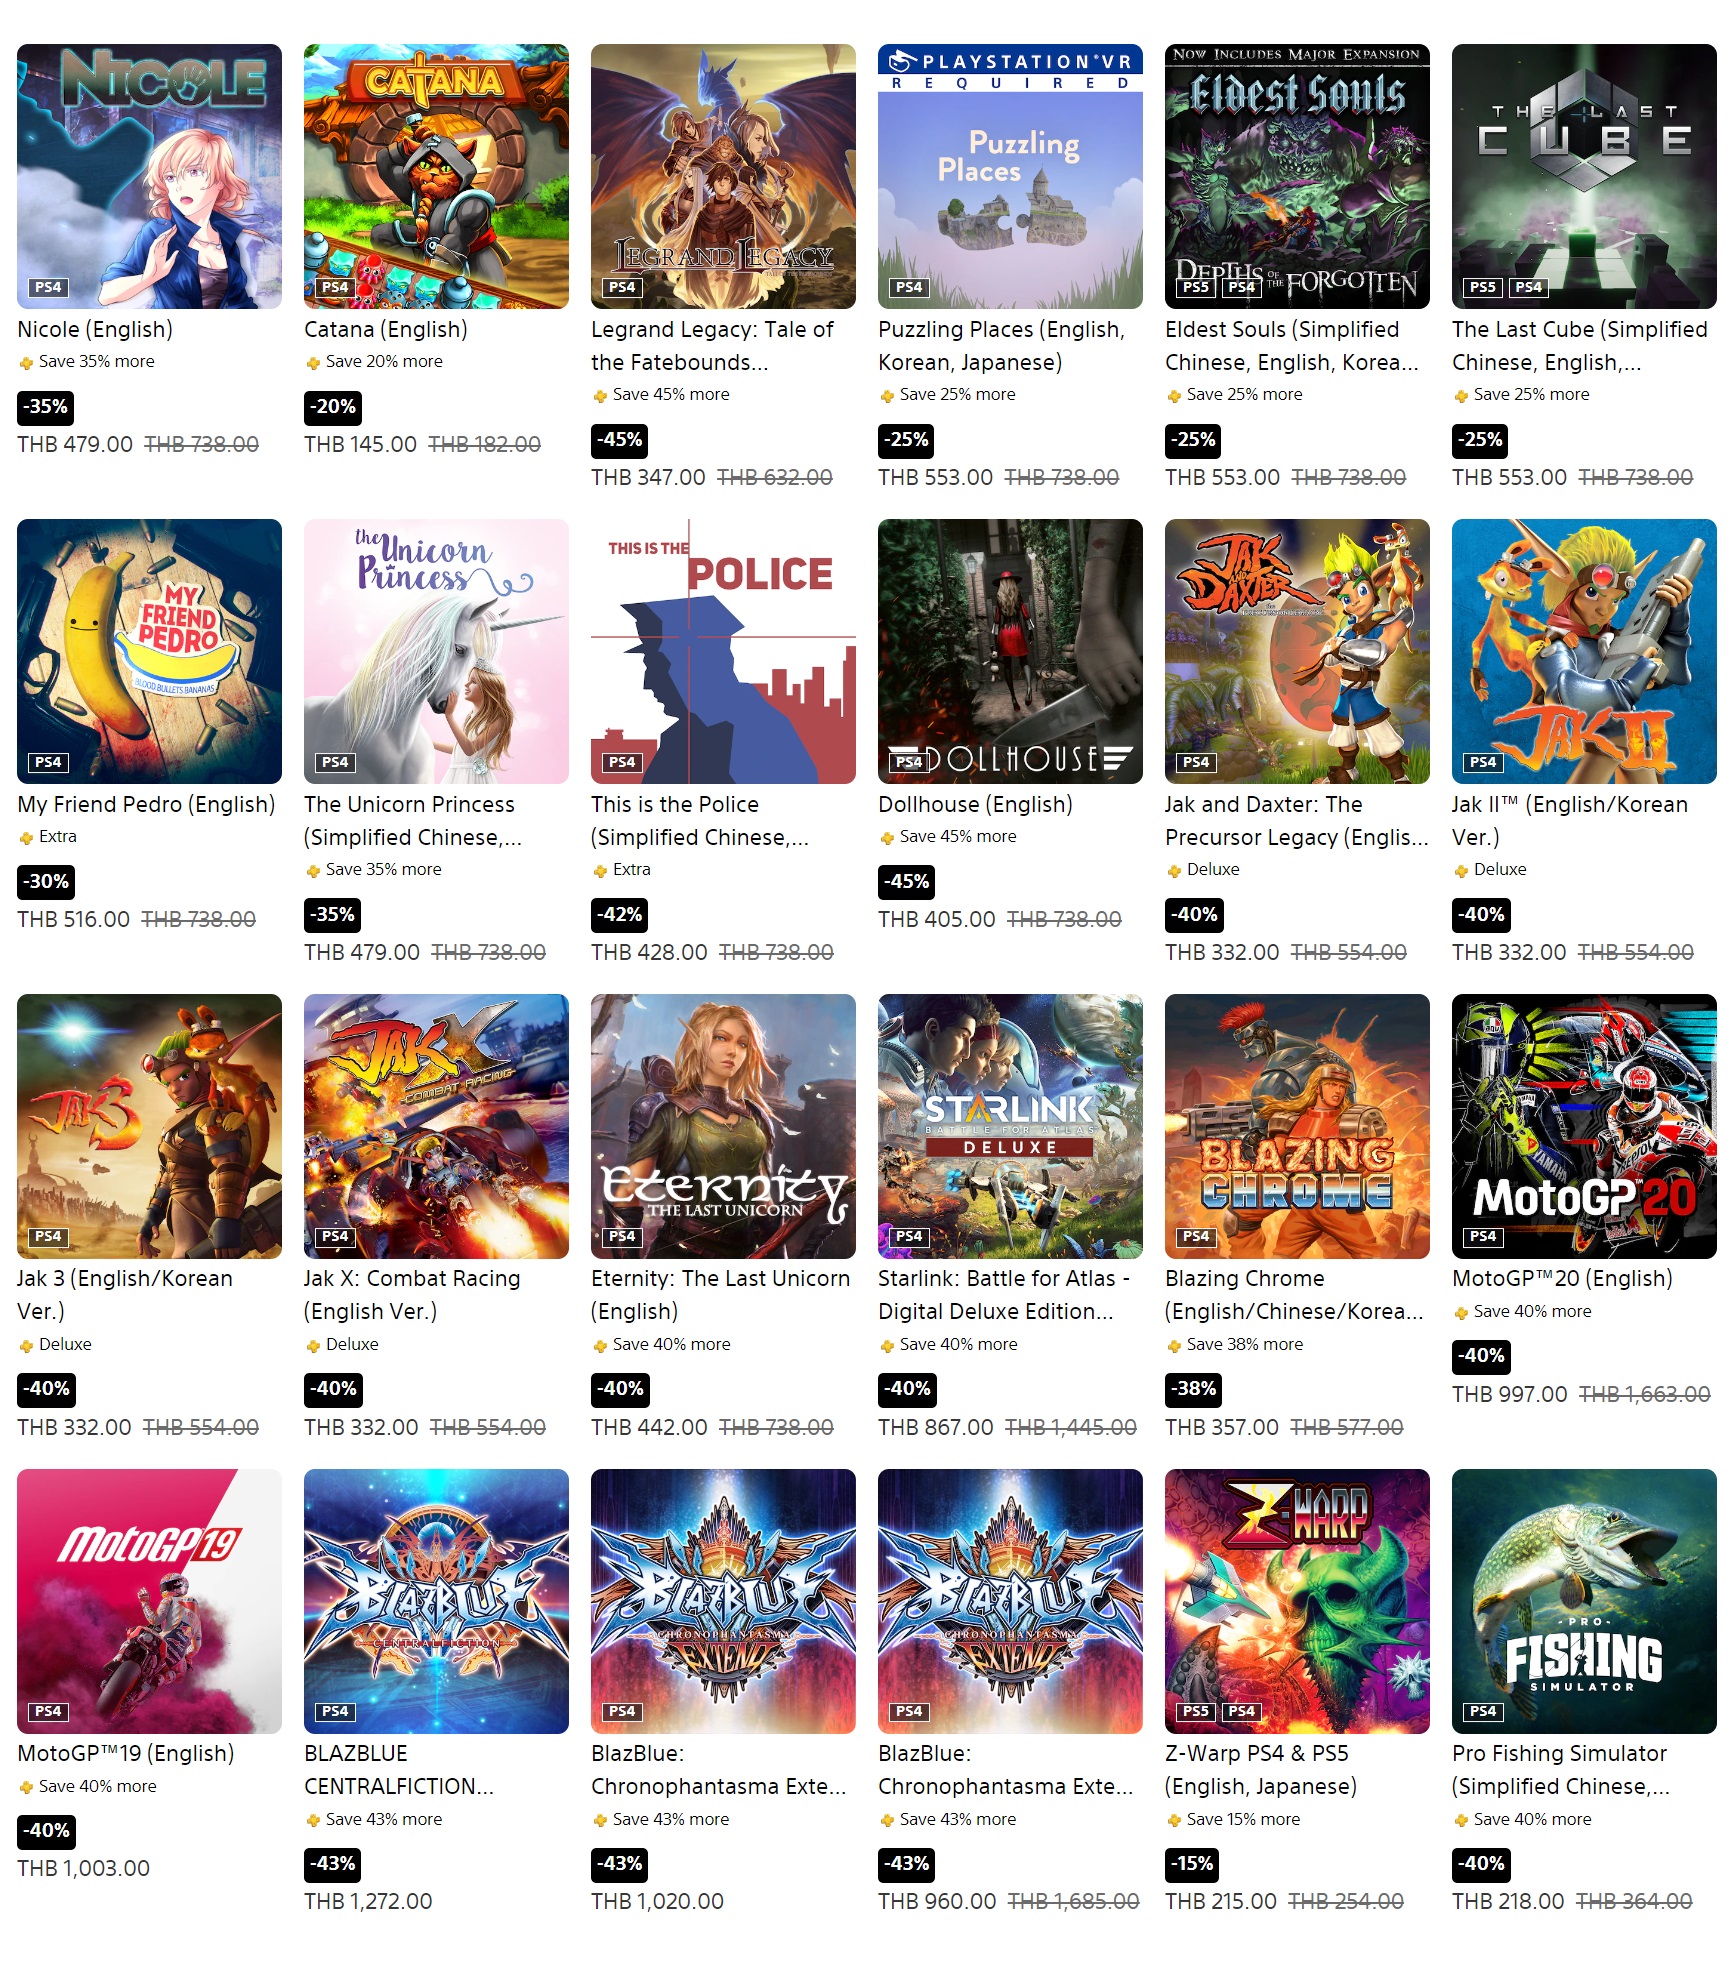Image resolution: width=1736 pixels, height=1975 pixels.
Task: Click the PS4 badge on Puzzling Places cover
Action: (x=909, y=287)
